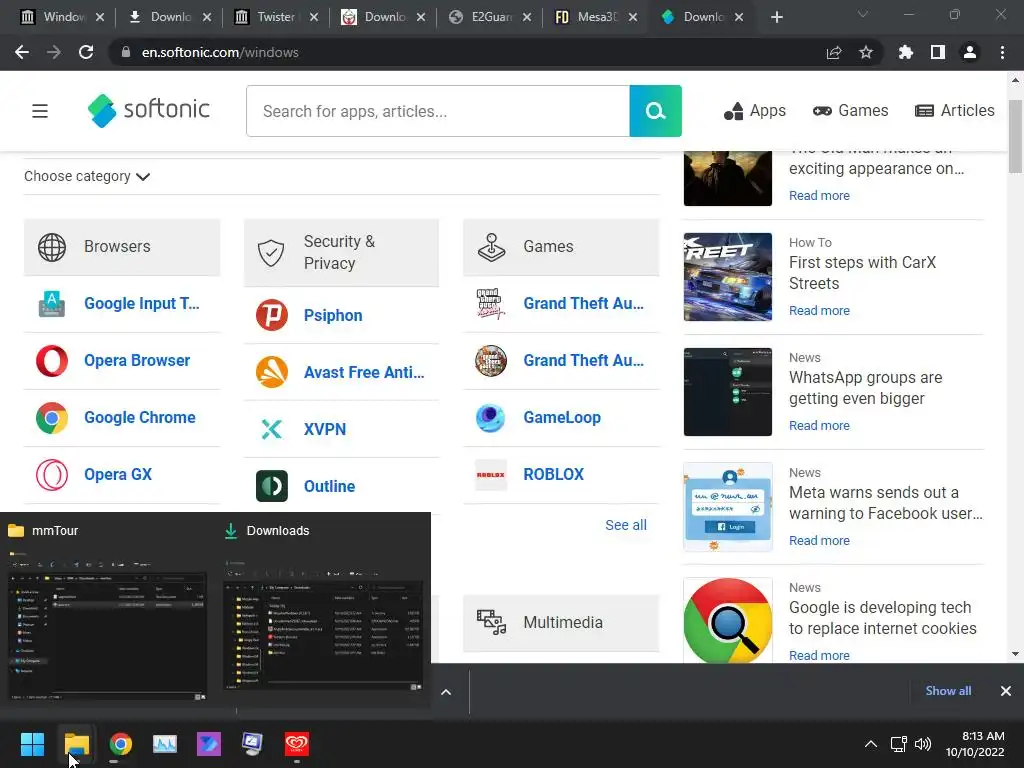Open the Articles navigation item
Screen dimensions: 1024x768
coord(955,111)
